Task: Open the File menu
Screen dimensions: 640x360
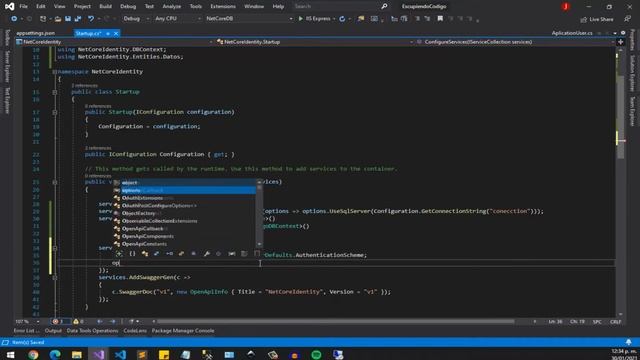Action: pyautogui.click(x=24, y=7)
